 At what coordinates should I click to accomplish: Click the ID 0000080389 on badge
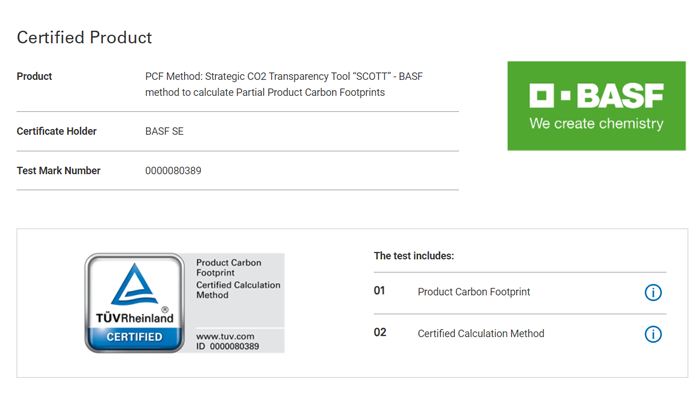coord(227,346)
